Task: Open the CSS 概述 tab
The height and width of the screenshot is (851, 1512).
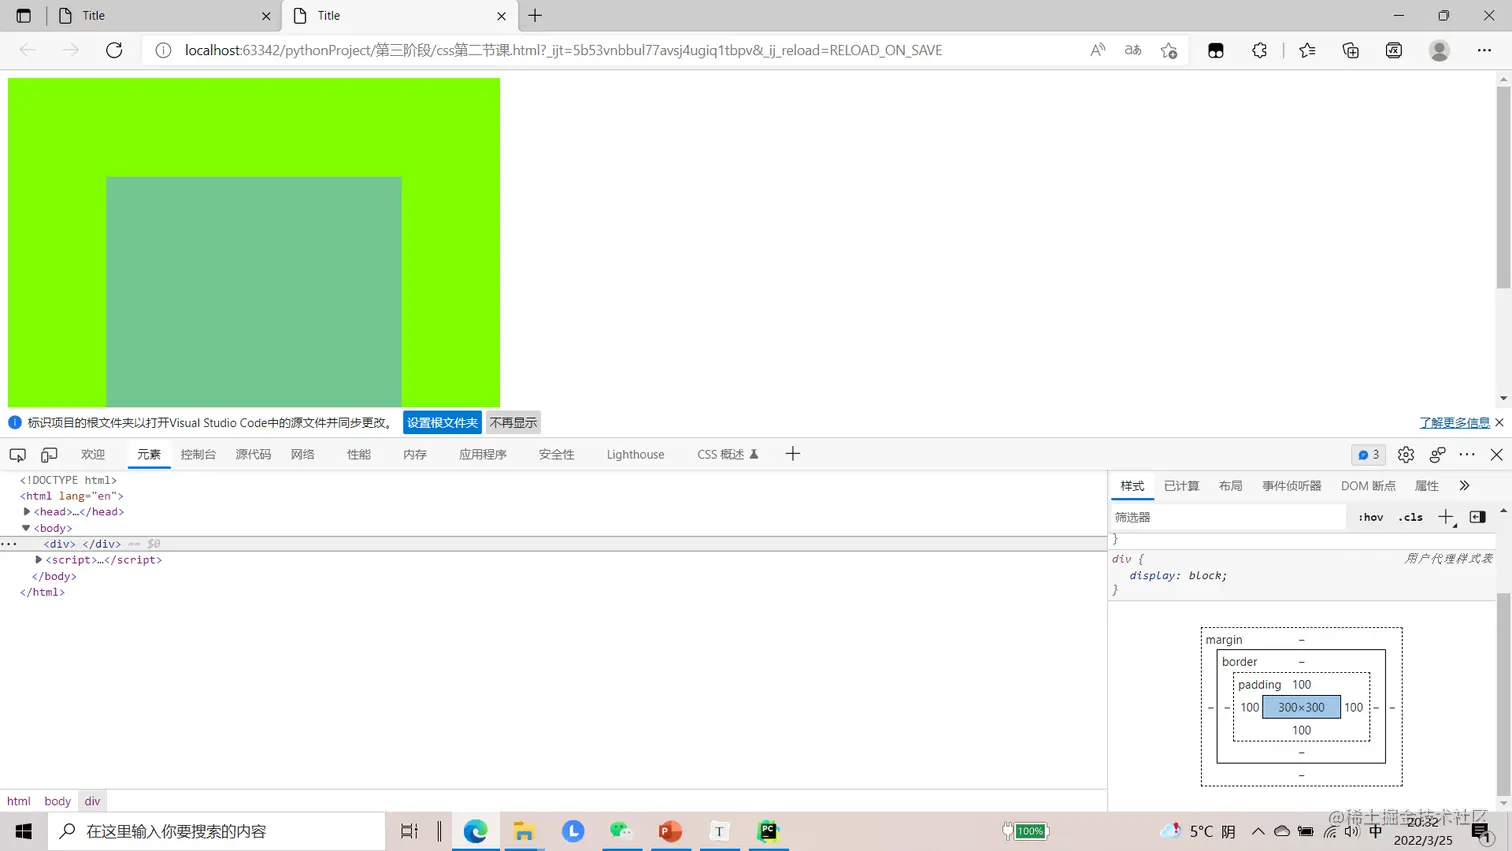Action: (x=727, y=454)
